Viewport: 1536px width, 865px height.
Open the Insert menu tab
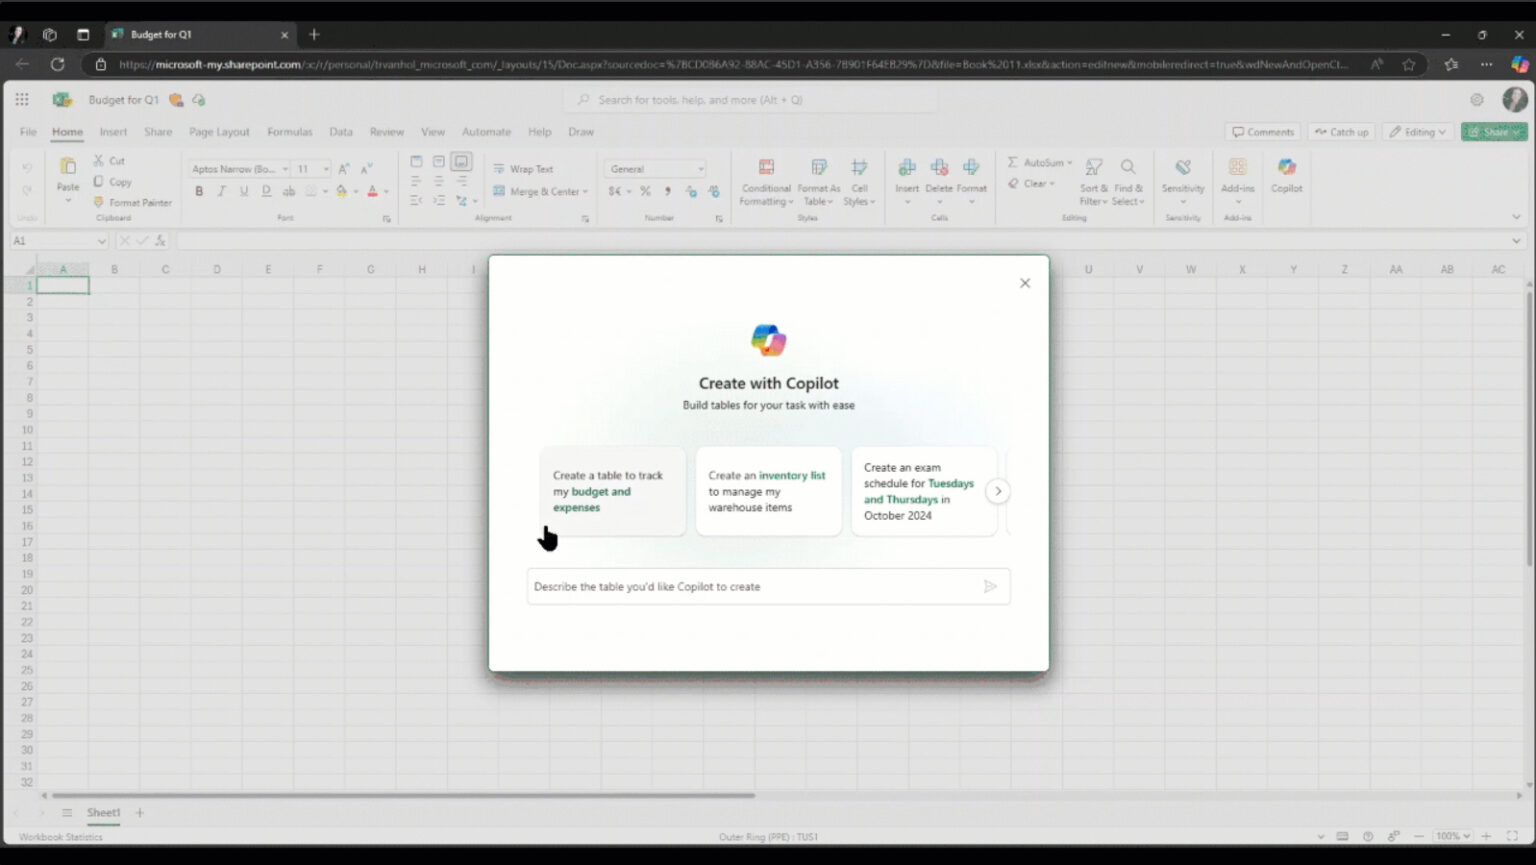[113, 131]
